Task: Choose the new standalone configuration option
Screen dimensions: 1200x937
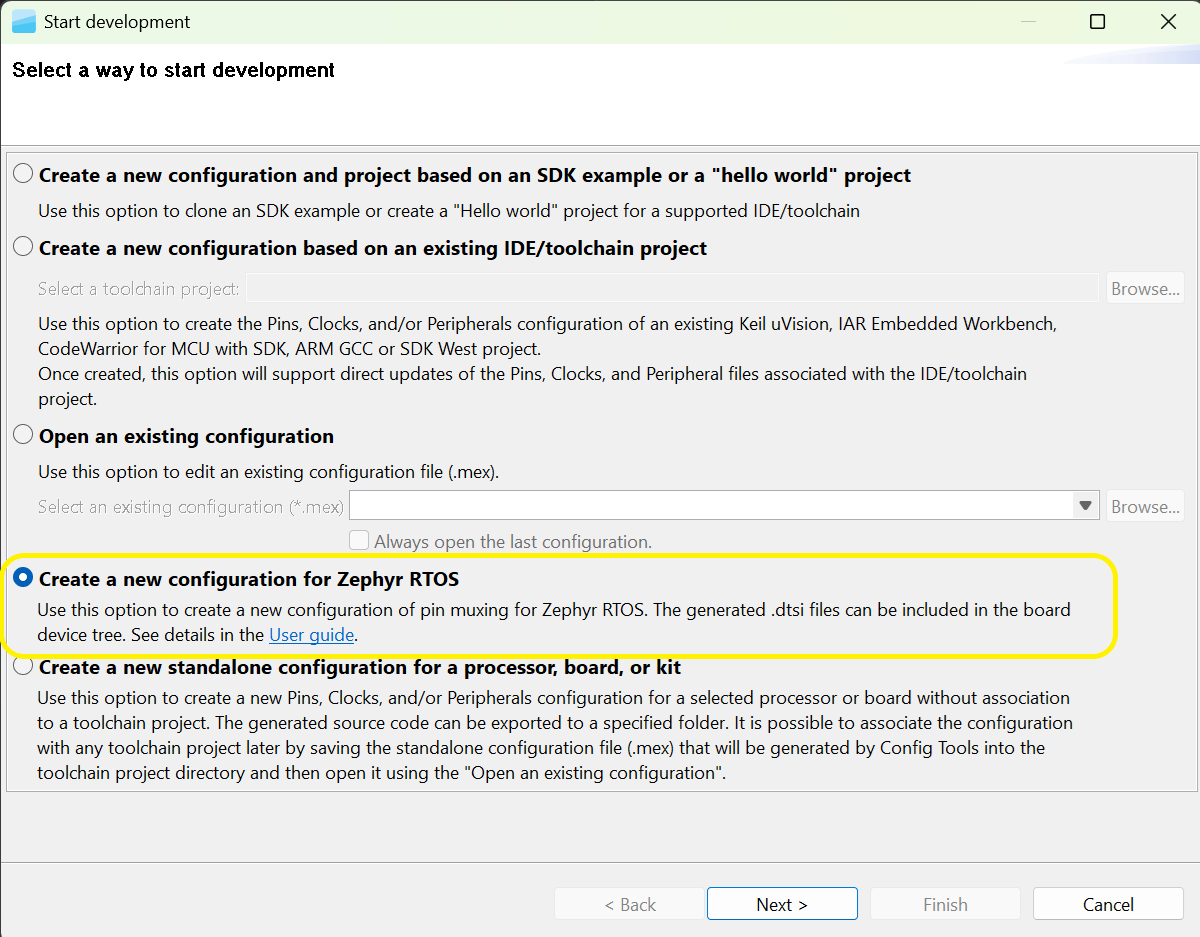Action: (23, 666)
